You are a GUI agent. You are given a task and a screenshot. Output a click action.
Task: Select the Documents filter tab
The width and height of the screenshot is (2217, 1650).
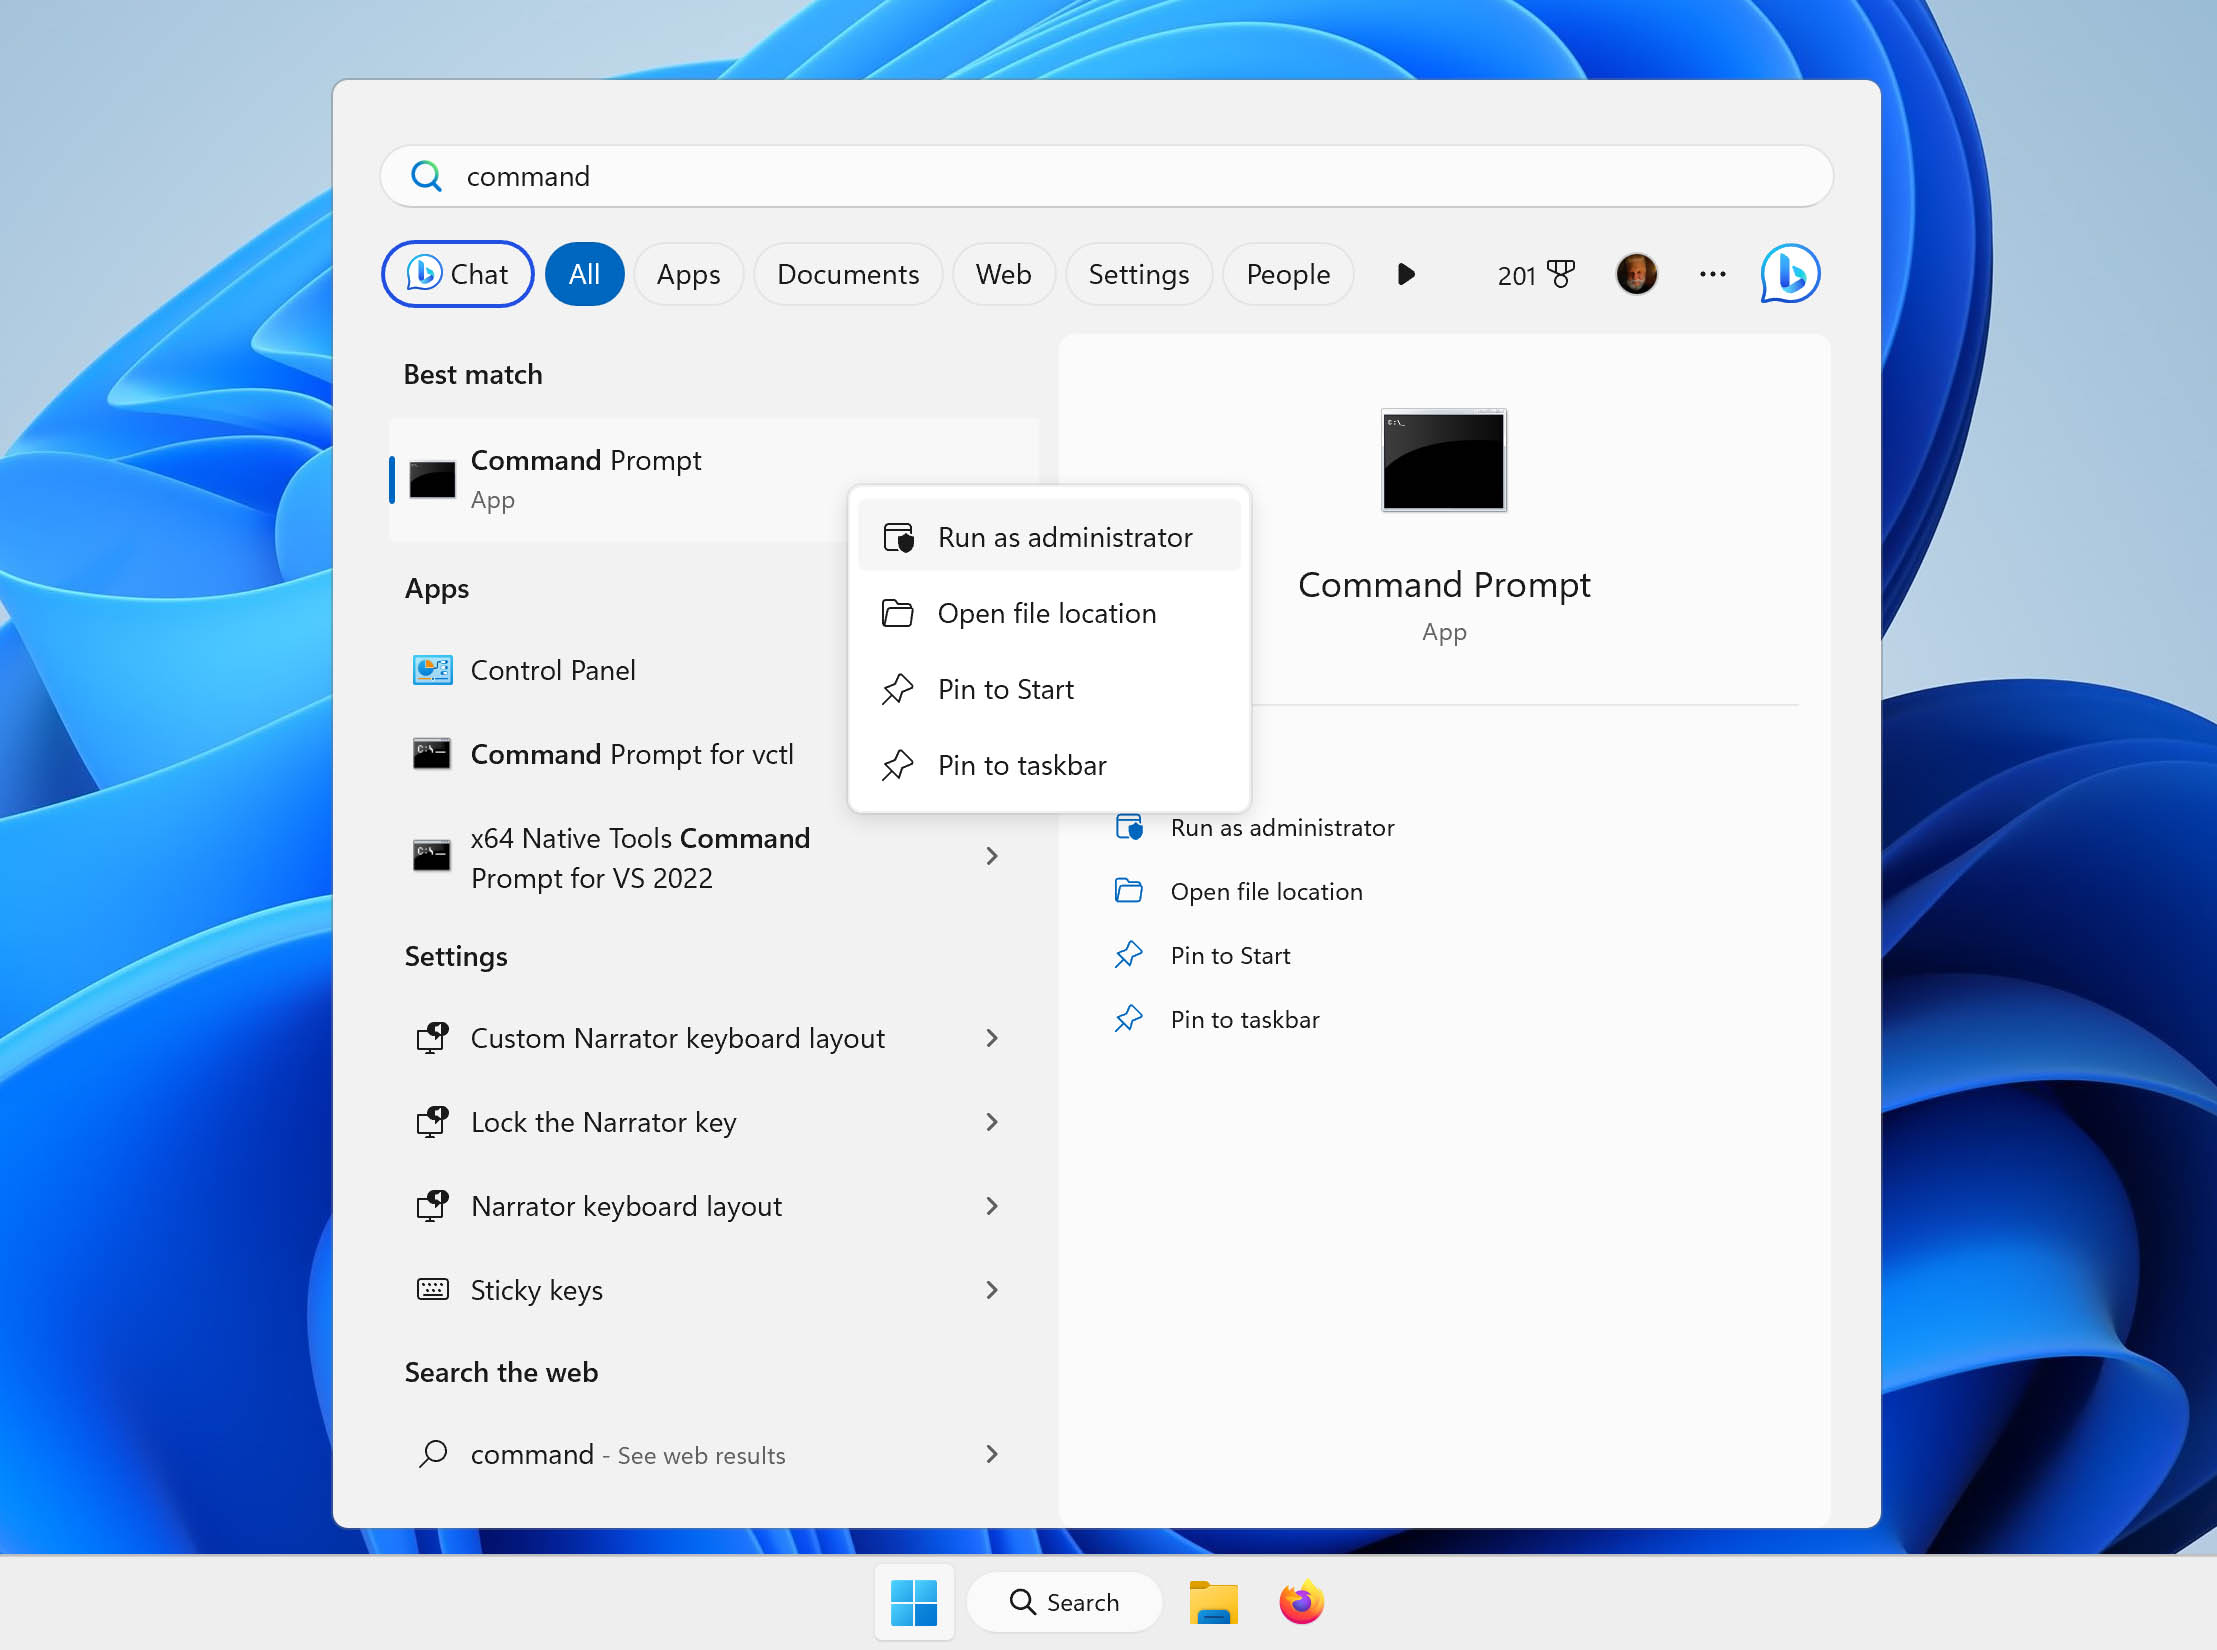[x=848, y=274]
